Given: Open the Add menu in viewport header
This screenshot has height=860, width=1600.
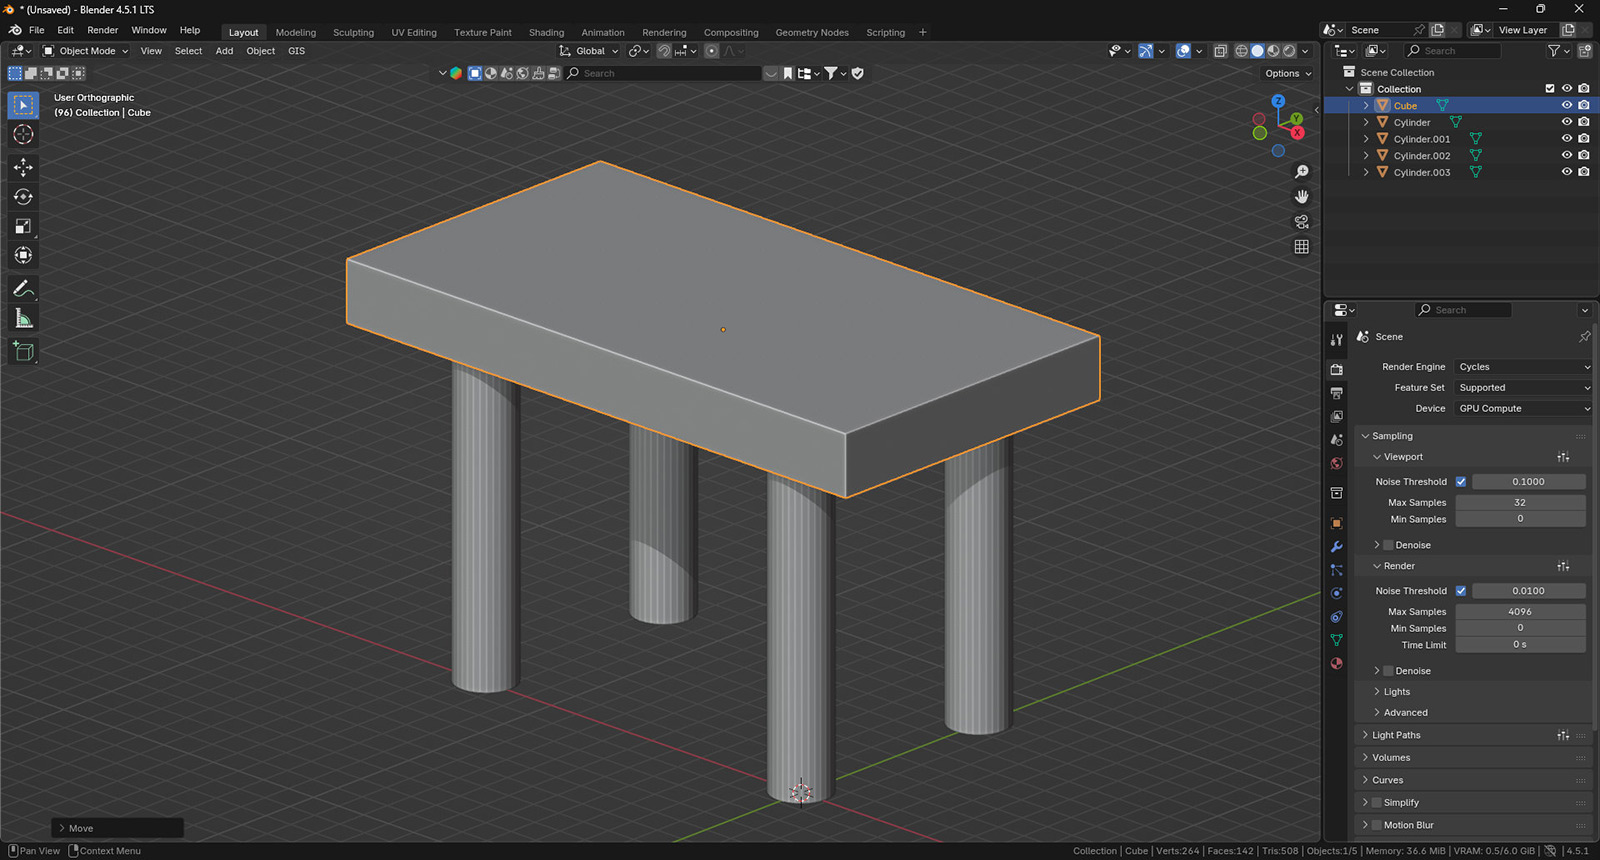Looking at the screenshot, I should click(x=224, y=51).
